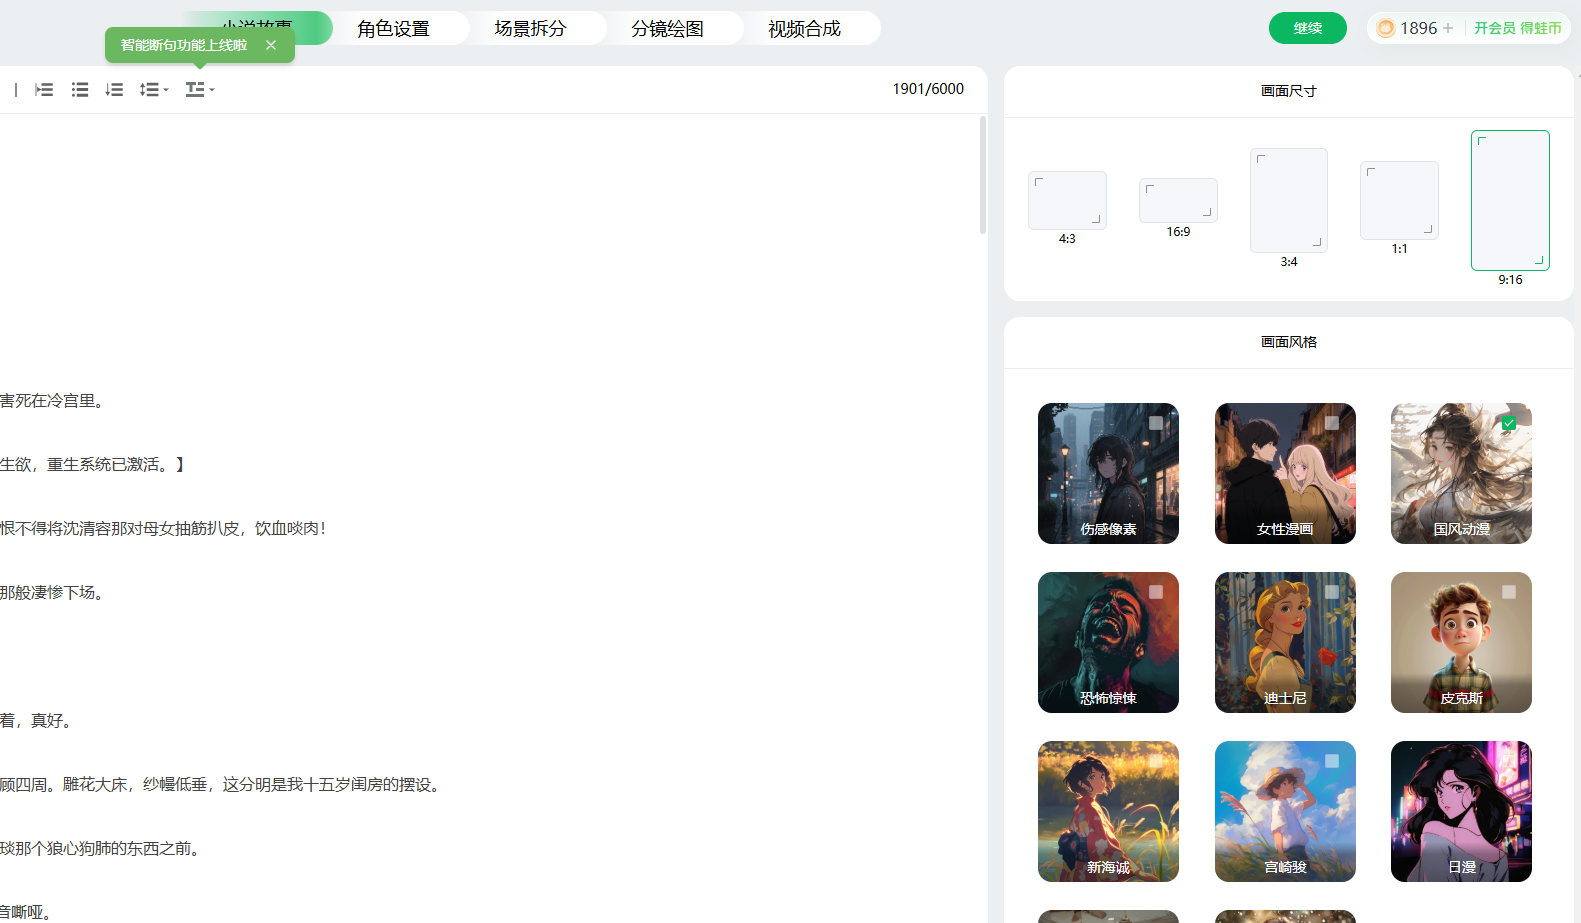
Task: Switch to the 角色设置 tab
Action: (394, 28)
